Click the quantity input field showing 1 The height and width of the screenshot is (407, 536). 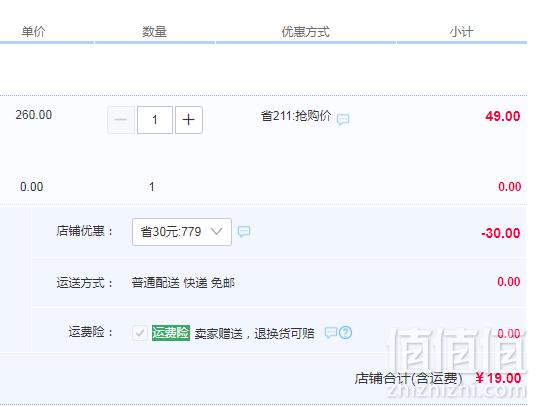[x=155, y=120]
